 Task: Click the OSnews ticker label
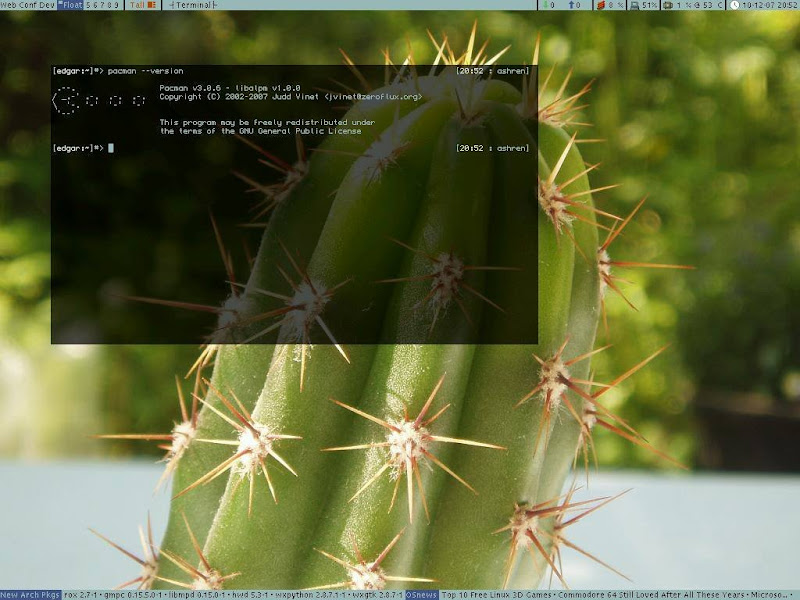[422, 595]
